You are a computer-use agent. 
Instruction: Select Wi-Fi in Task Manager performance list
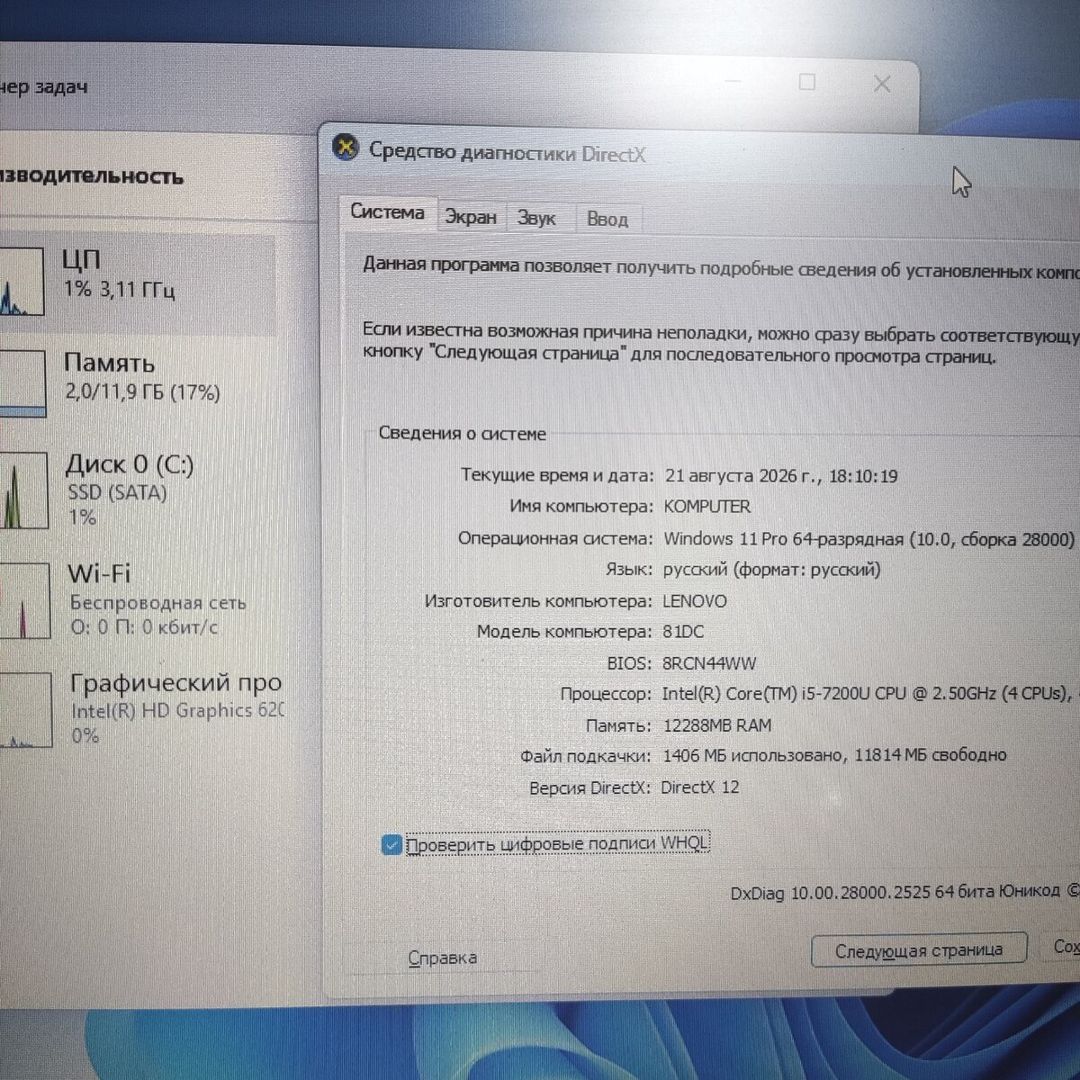click(x=138, y=601)
